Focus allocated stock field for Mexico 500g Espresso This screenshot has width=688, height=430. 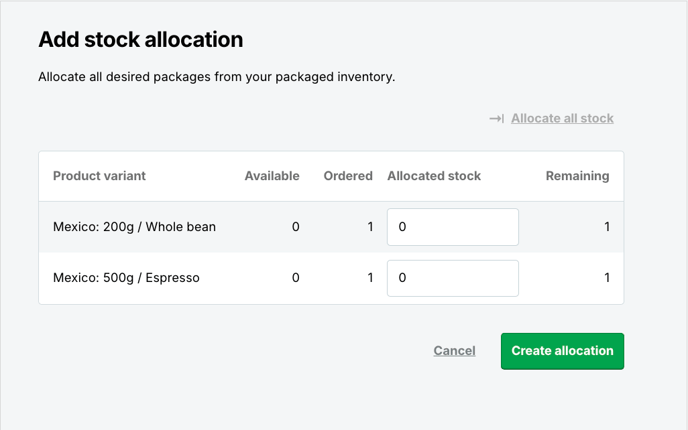(x=453, y=278)
